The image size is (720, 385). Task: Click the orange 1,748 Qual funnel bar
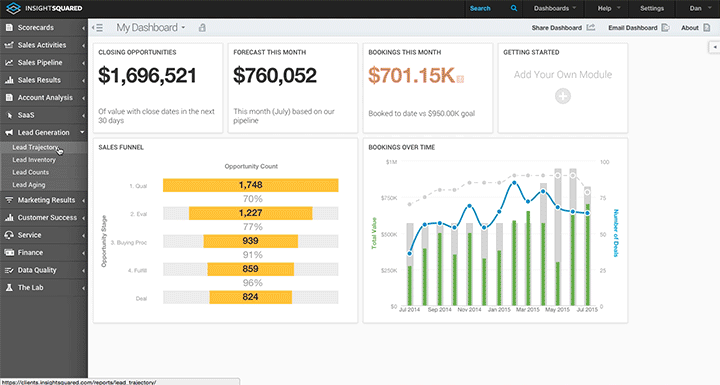251,185
